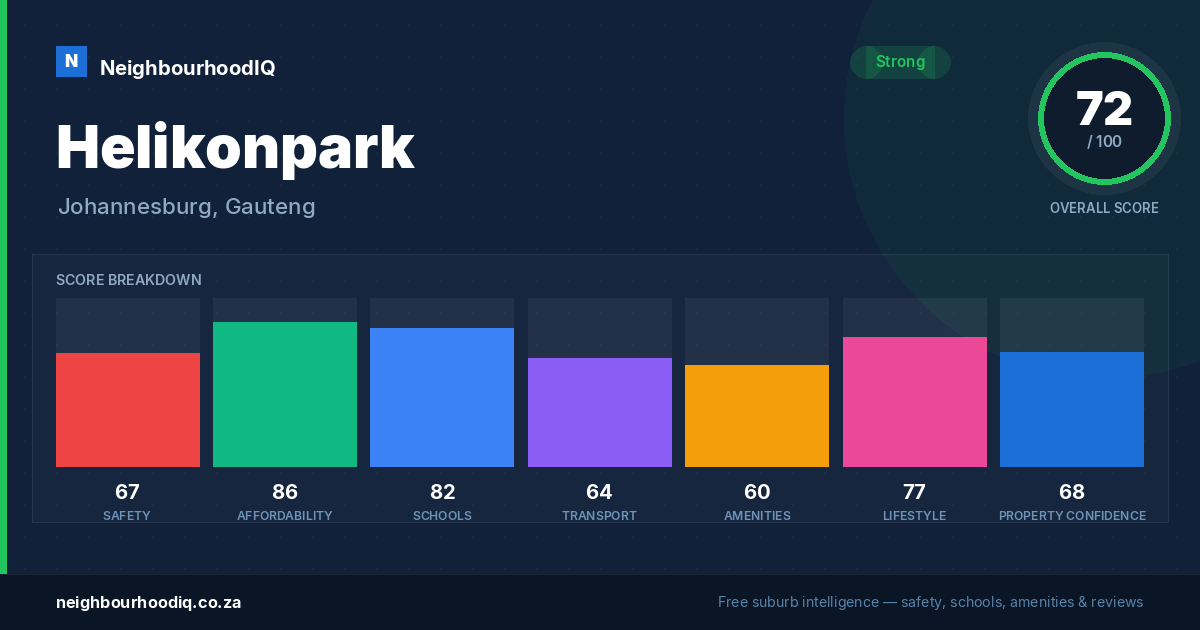Click the OVERALL SCORE label
This screenshot has height=630, width=1200.
pyautogui.click(x=1104, y=208)
